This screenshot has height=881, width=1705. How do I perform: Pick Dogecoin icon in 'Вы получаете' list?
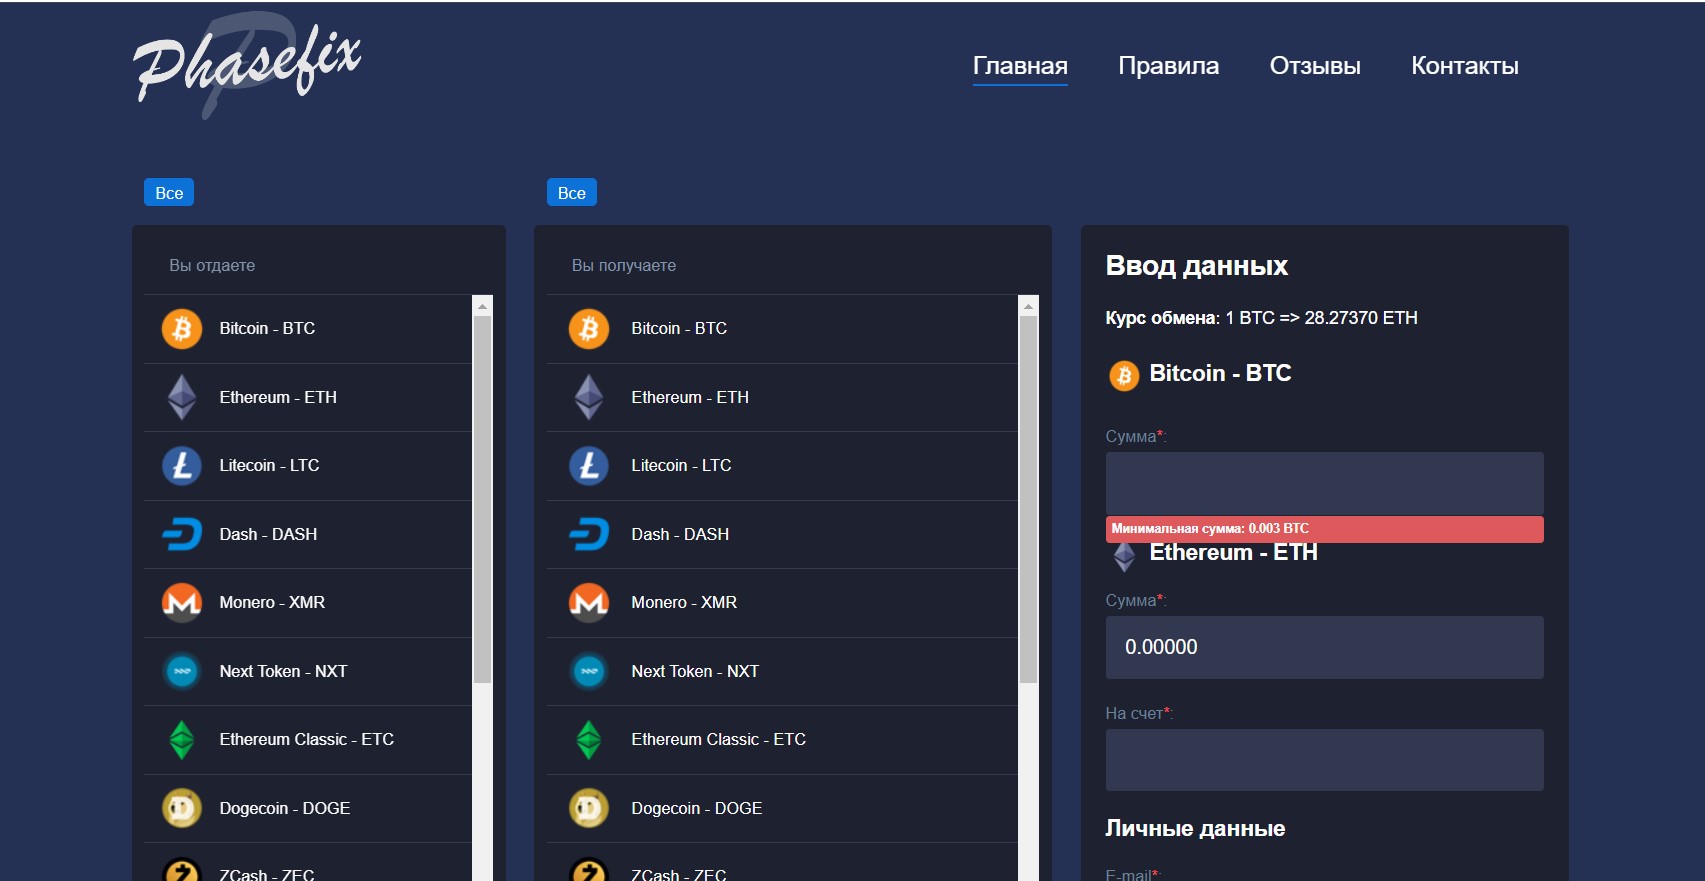pyautogui.click(x=589, y=808)
